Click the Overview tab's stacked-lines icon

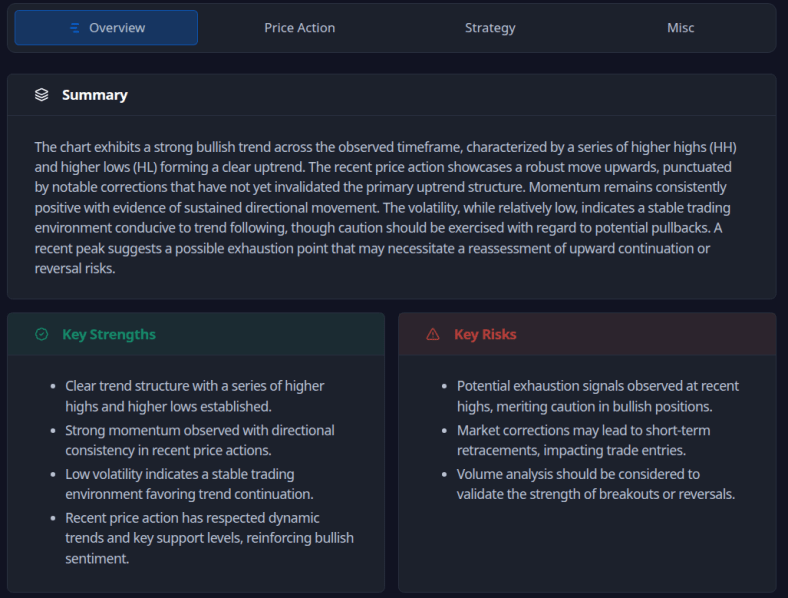[75, 28]
